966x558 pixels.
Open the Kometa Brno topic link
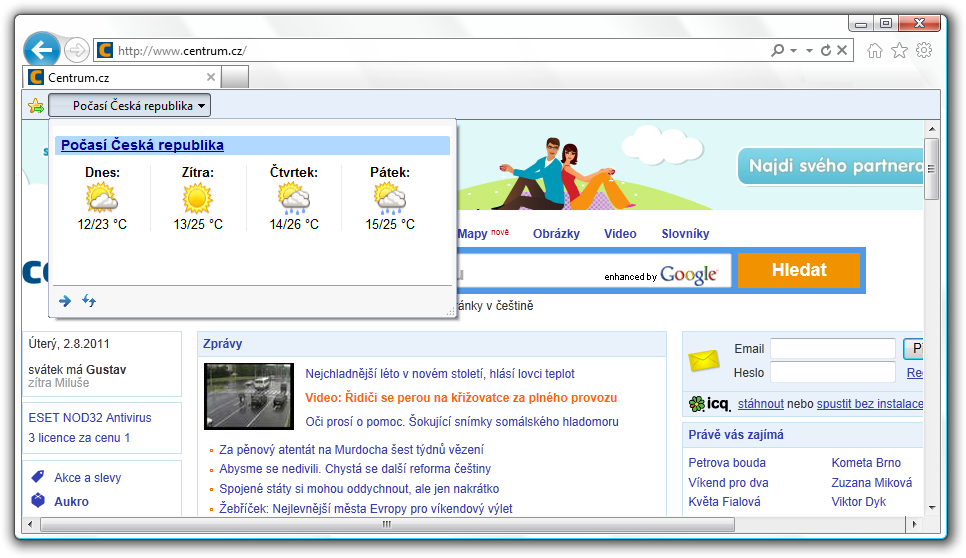(x=866, y=463)
